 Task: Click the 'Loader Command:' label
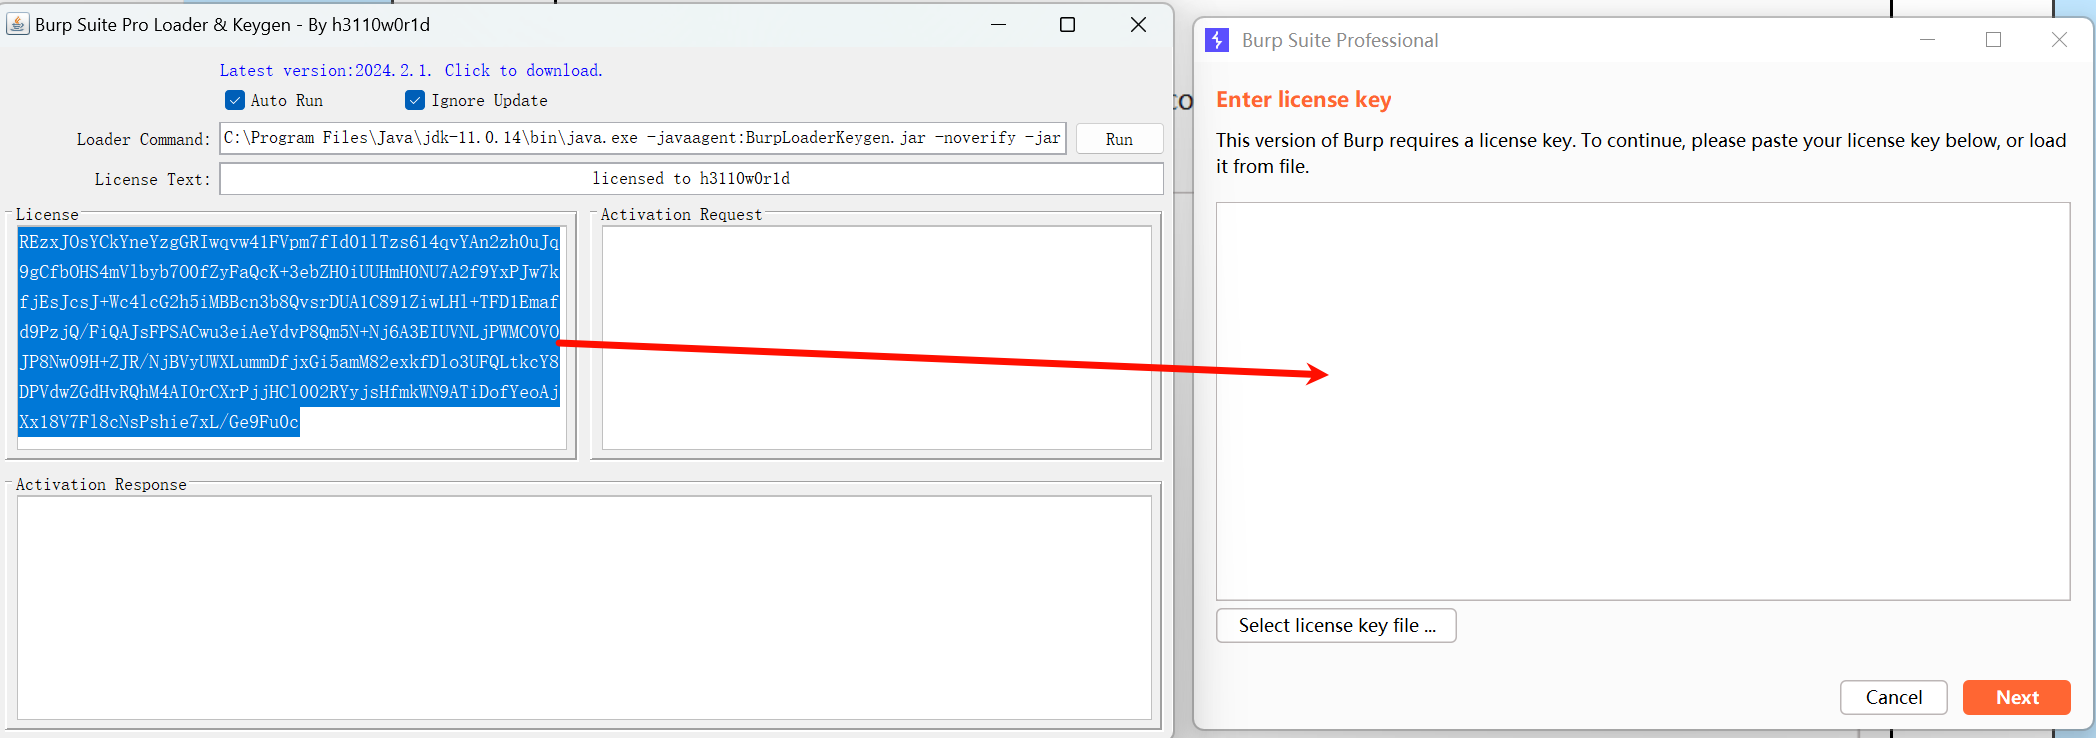click(x=143, y=139)
